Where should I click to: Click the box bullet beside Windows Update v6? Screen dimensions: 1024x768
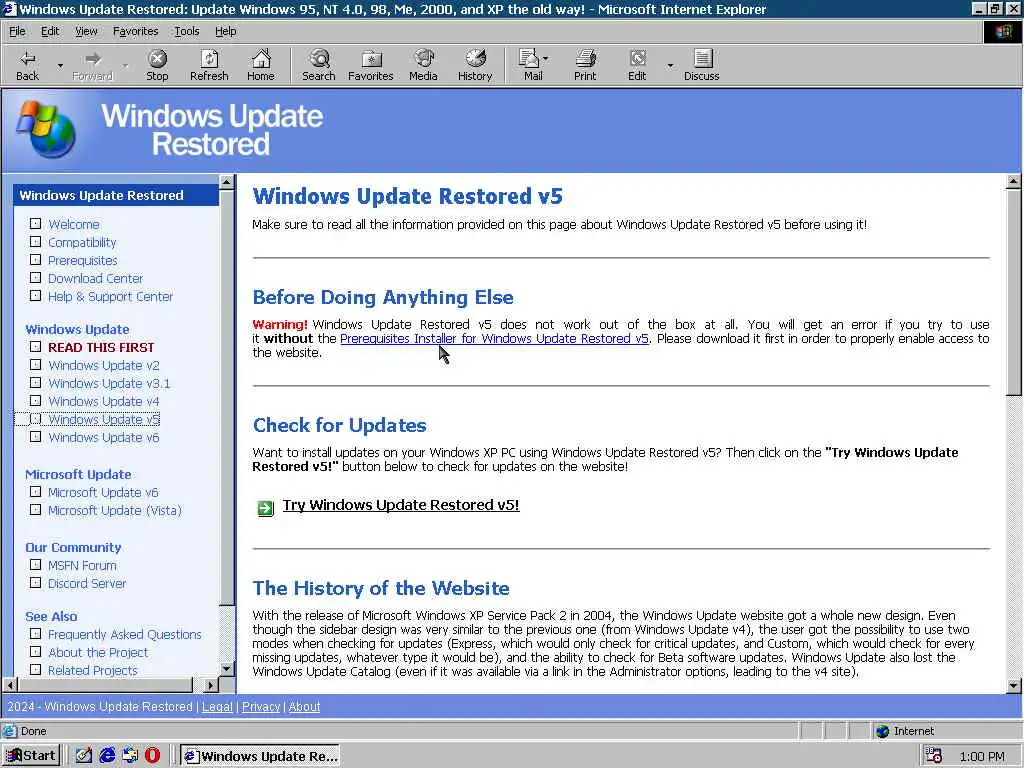(35, 437)
